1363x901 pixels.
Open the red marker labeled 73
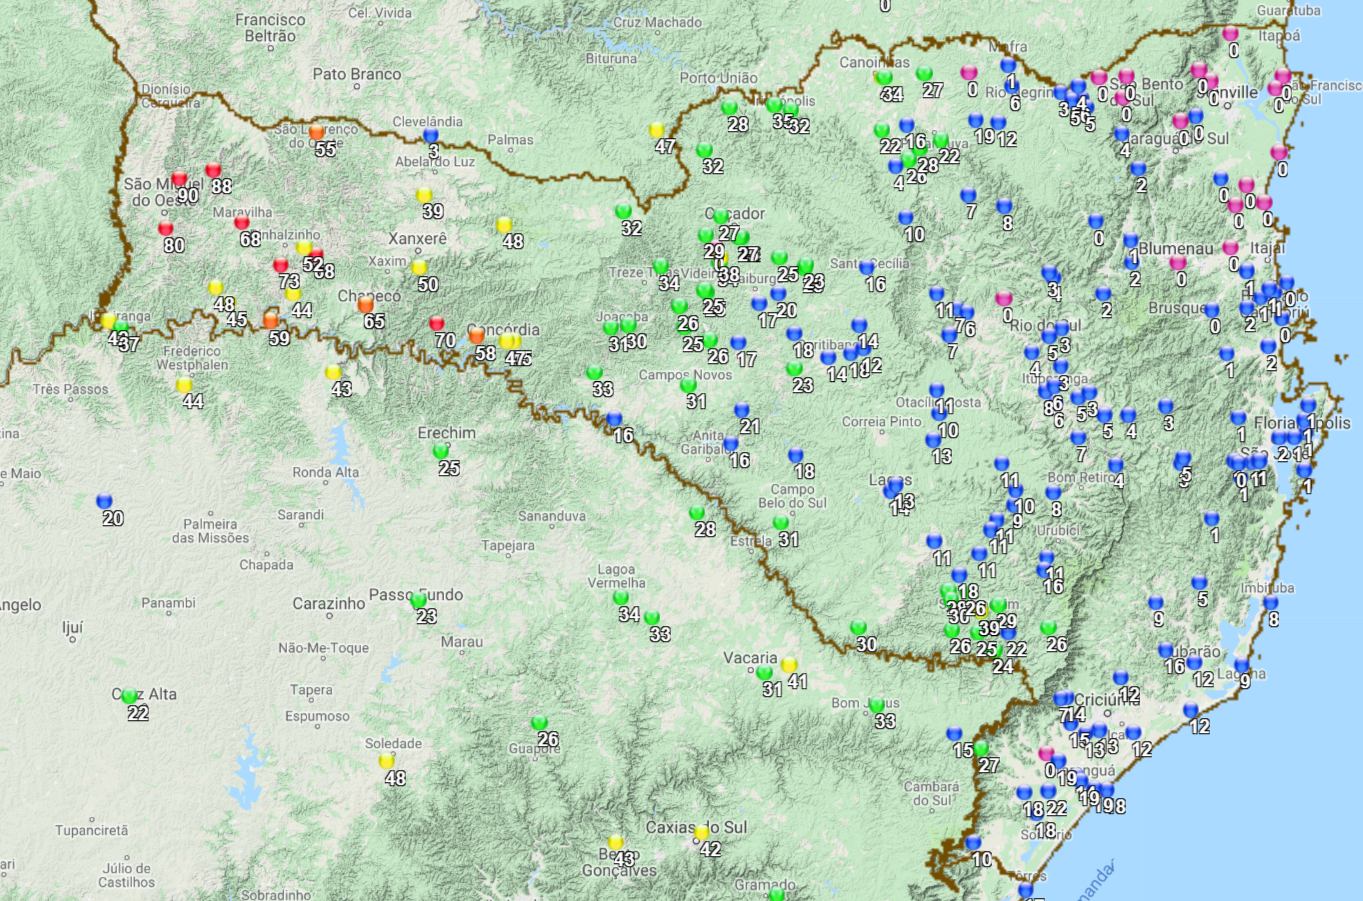click(x=281, y=266)
